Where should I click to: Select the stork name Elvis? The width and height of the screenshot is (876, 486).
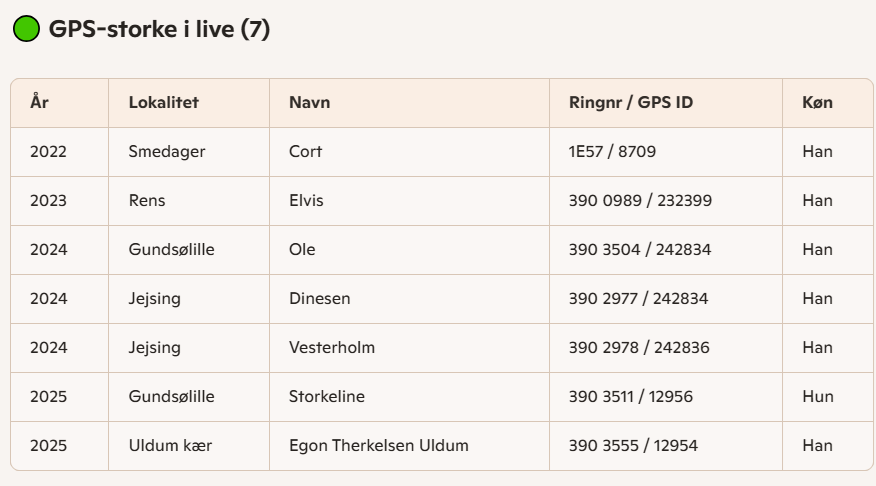306,200
